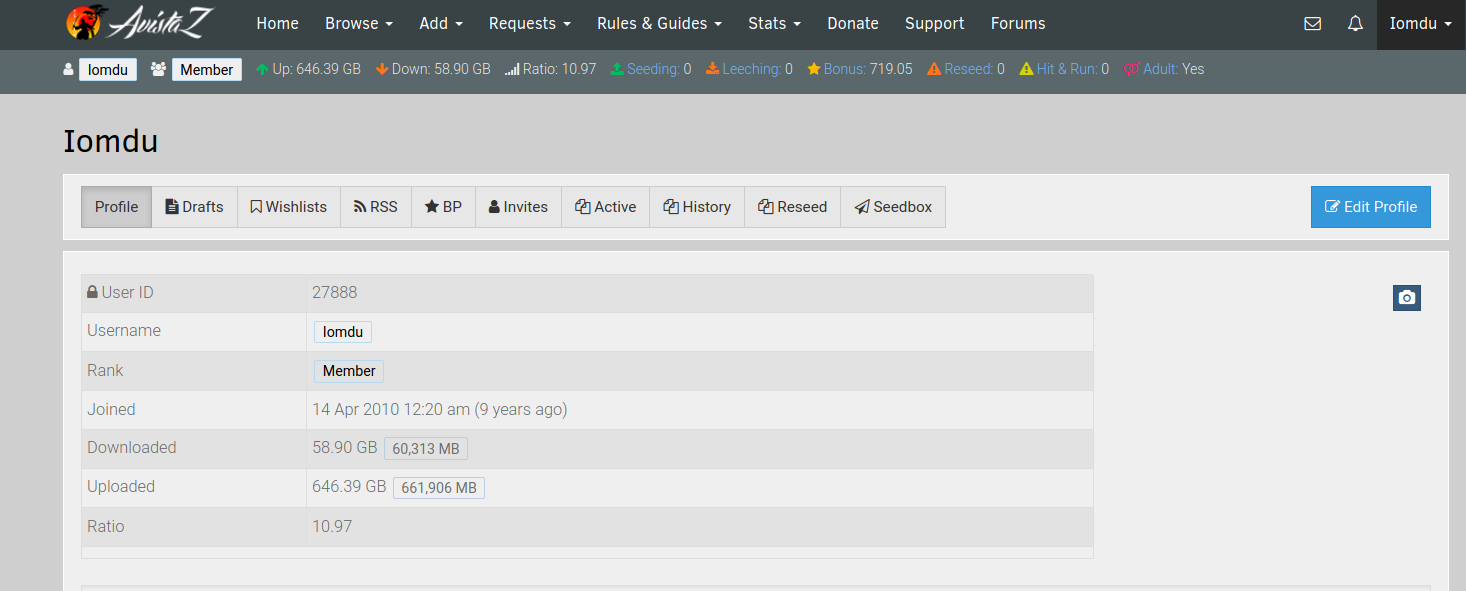Image resolution: width=1466 pixels, height=591 pixels.
Task: Click the Adult gender symbol icon
Action: [x=1132, y=70]
